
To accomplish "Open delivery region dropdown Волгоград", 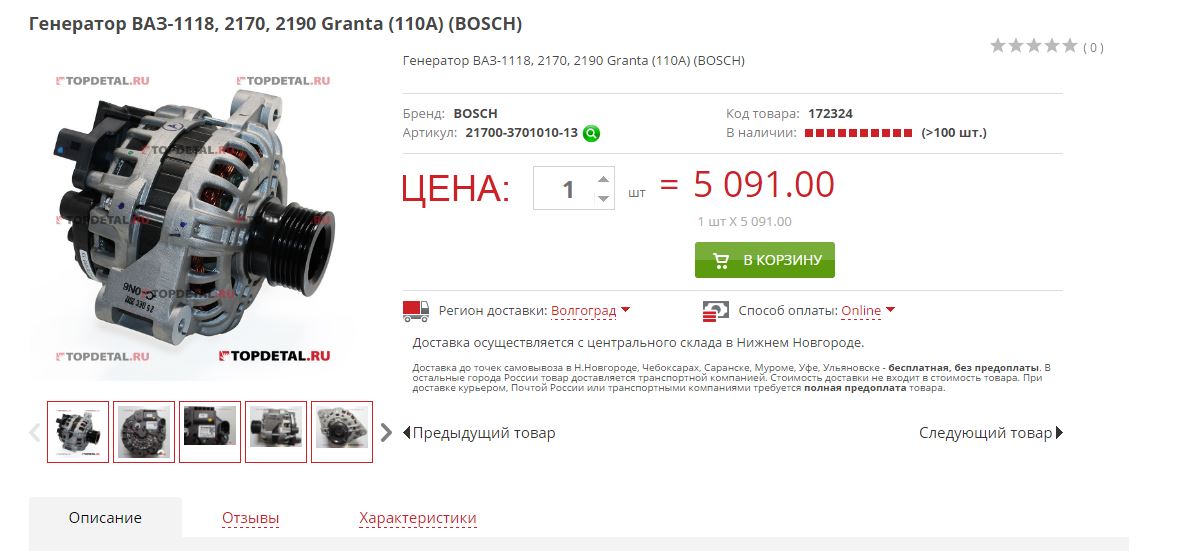I will [590, 310].
